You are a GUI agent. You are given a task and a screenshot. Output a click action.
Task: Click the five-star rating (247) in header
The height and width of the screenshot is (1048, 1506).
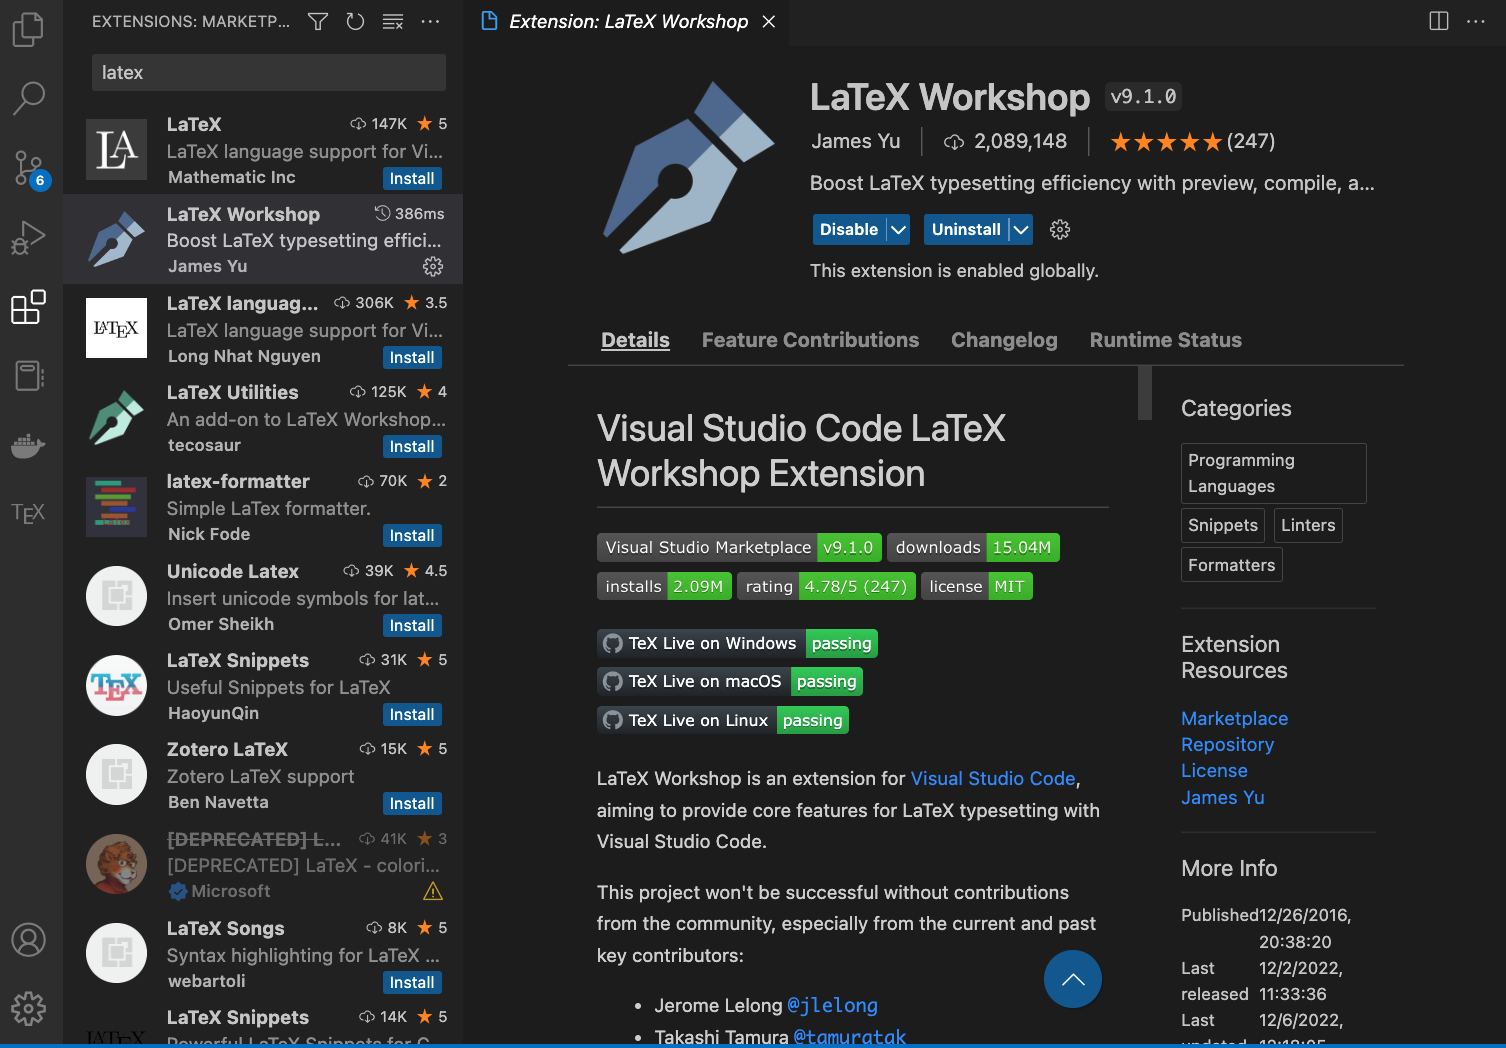pyautogui.click(x=1192, y=142)
